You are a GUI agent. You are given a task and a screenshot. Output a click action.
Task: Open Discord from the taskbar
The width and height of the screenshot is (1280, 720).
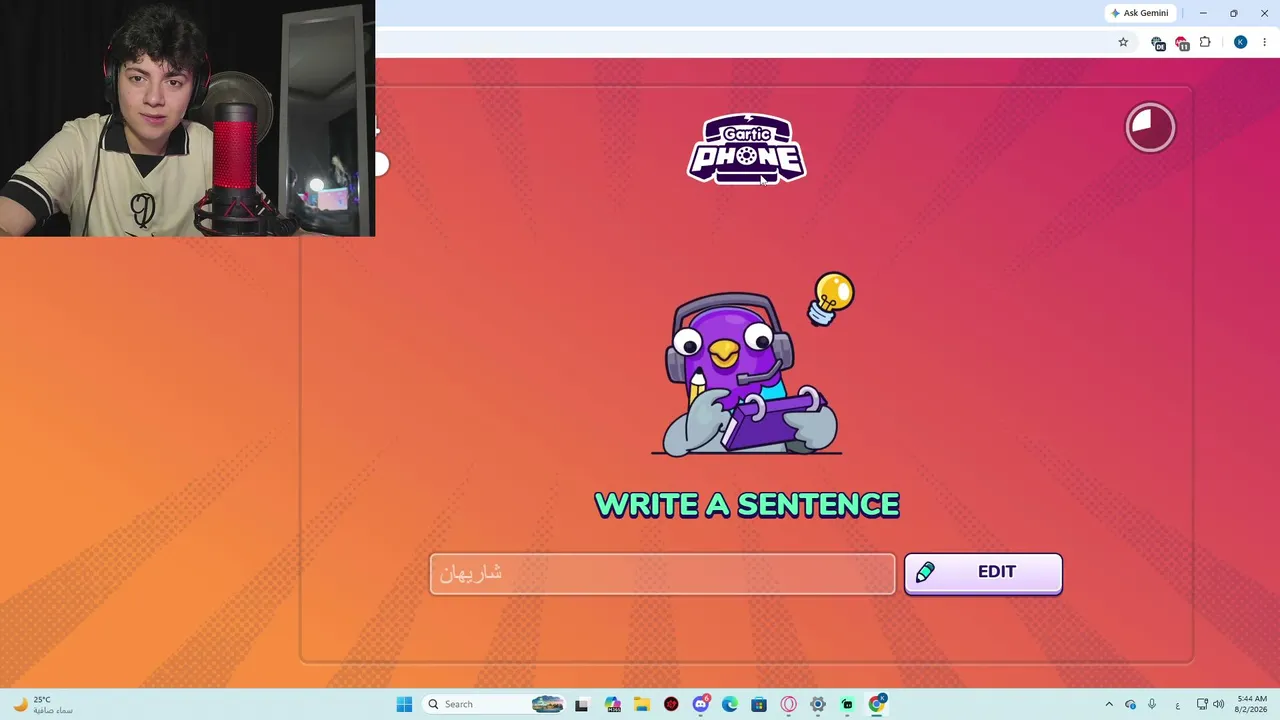701,704
